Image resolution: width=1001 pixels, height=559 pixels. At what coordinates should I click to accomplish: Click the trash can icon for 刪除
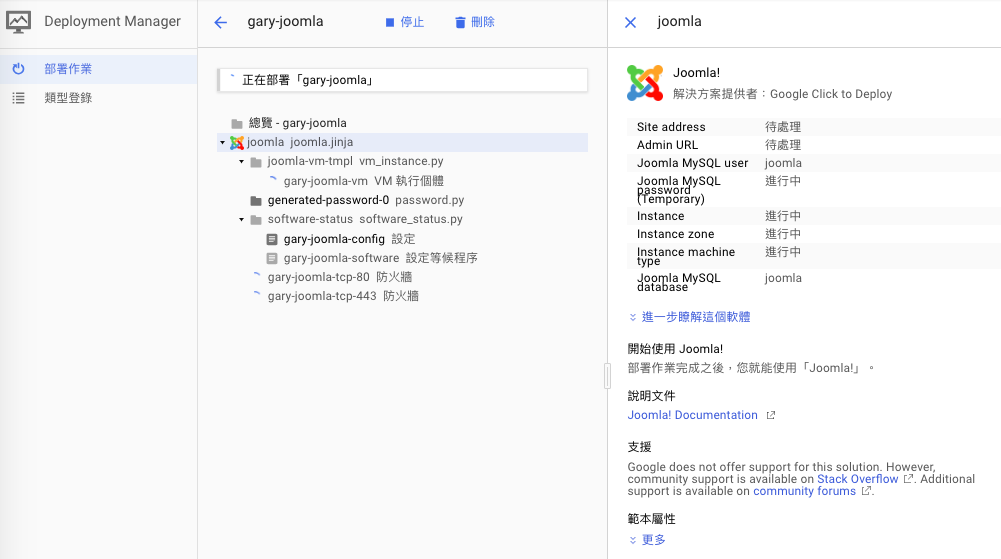(x=460, y=22)
